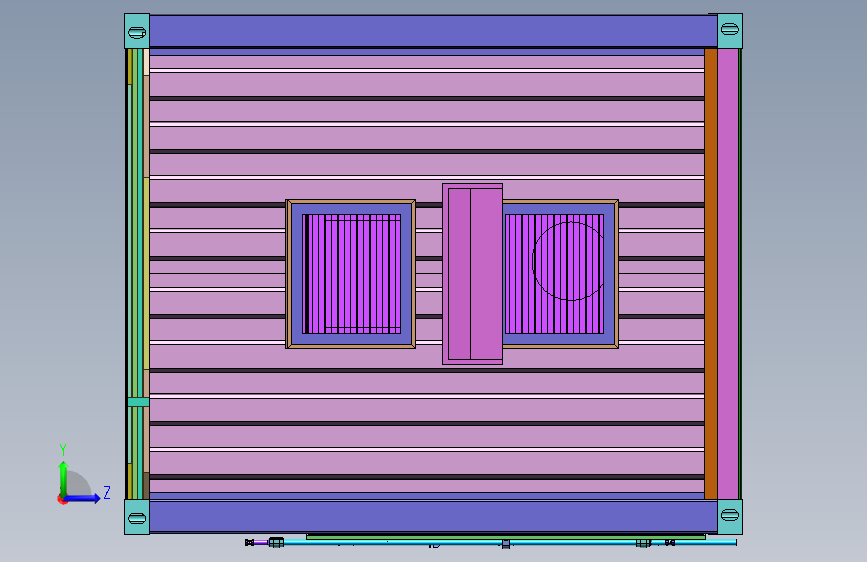Select the small teal bracket on left edge

138,402
